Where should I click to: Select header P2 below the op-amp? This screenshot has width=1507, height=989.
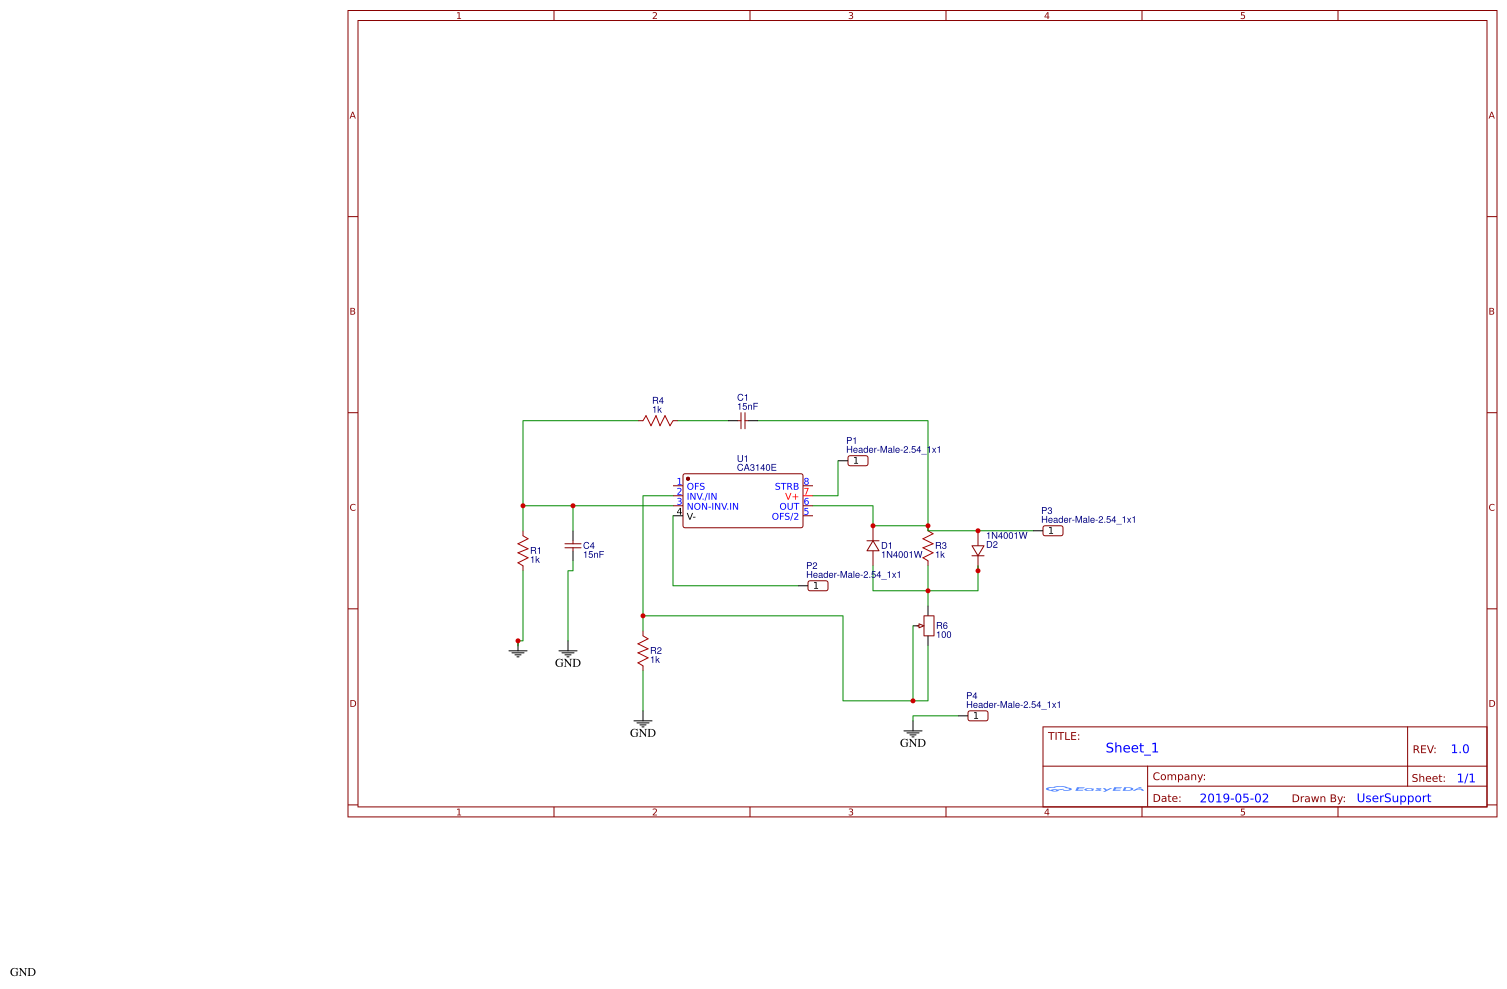(x=816, y=585)
